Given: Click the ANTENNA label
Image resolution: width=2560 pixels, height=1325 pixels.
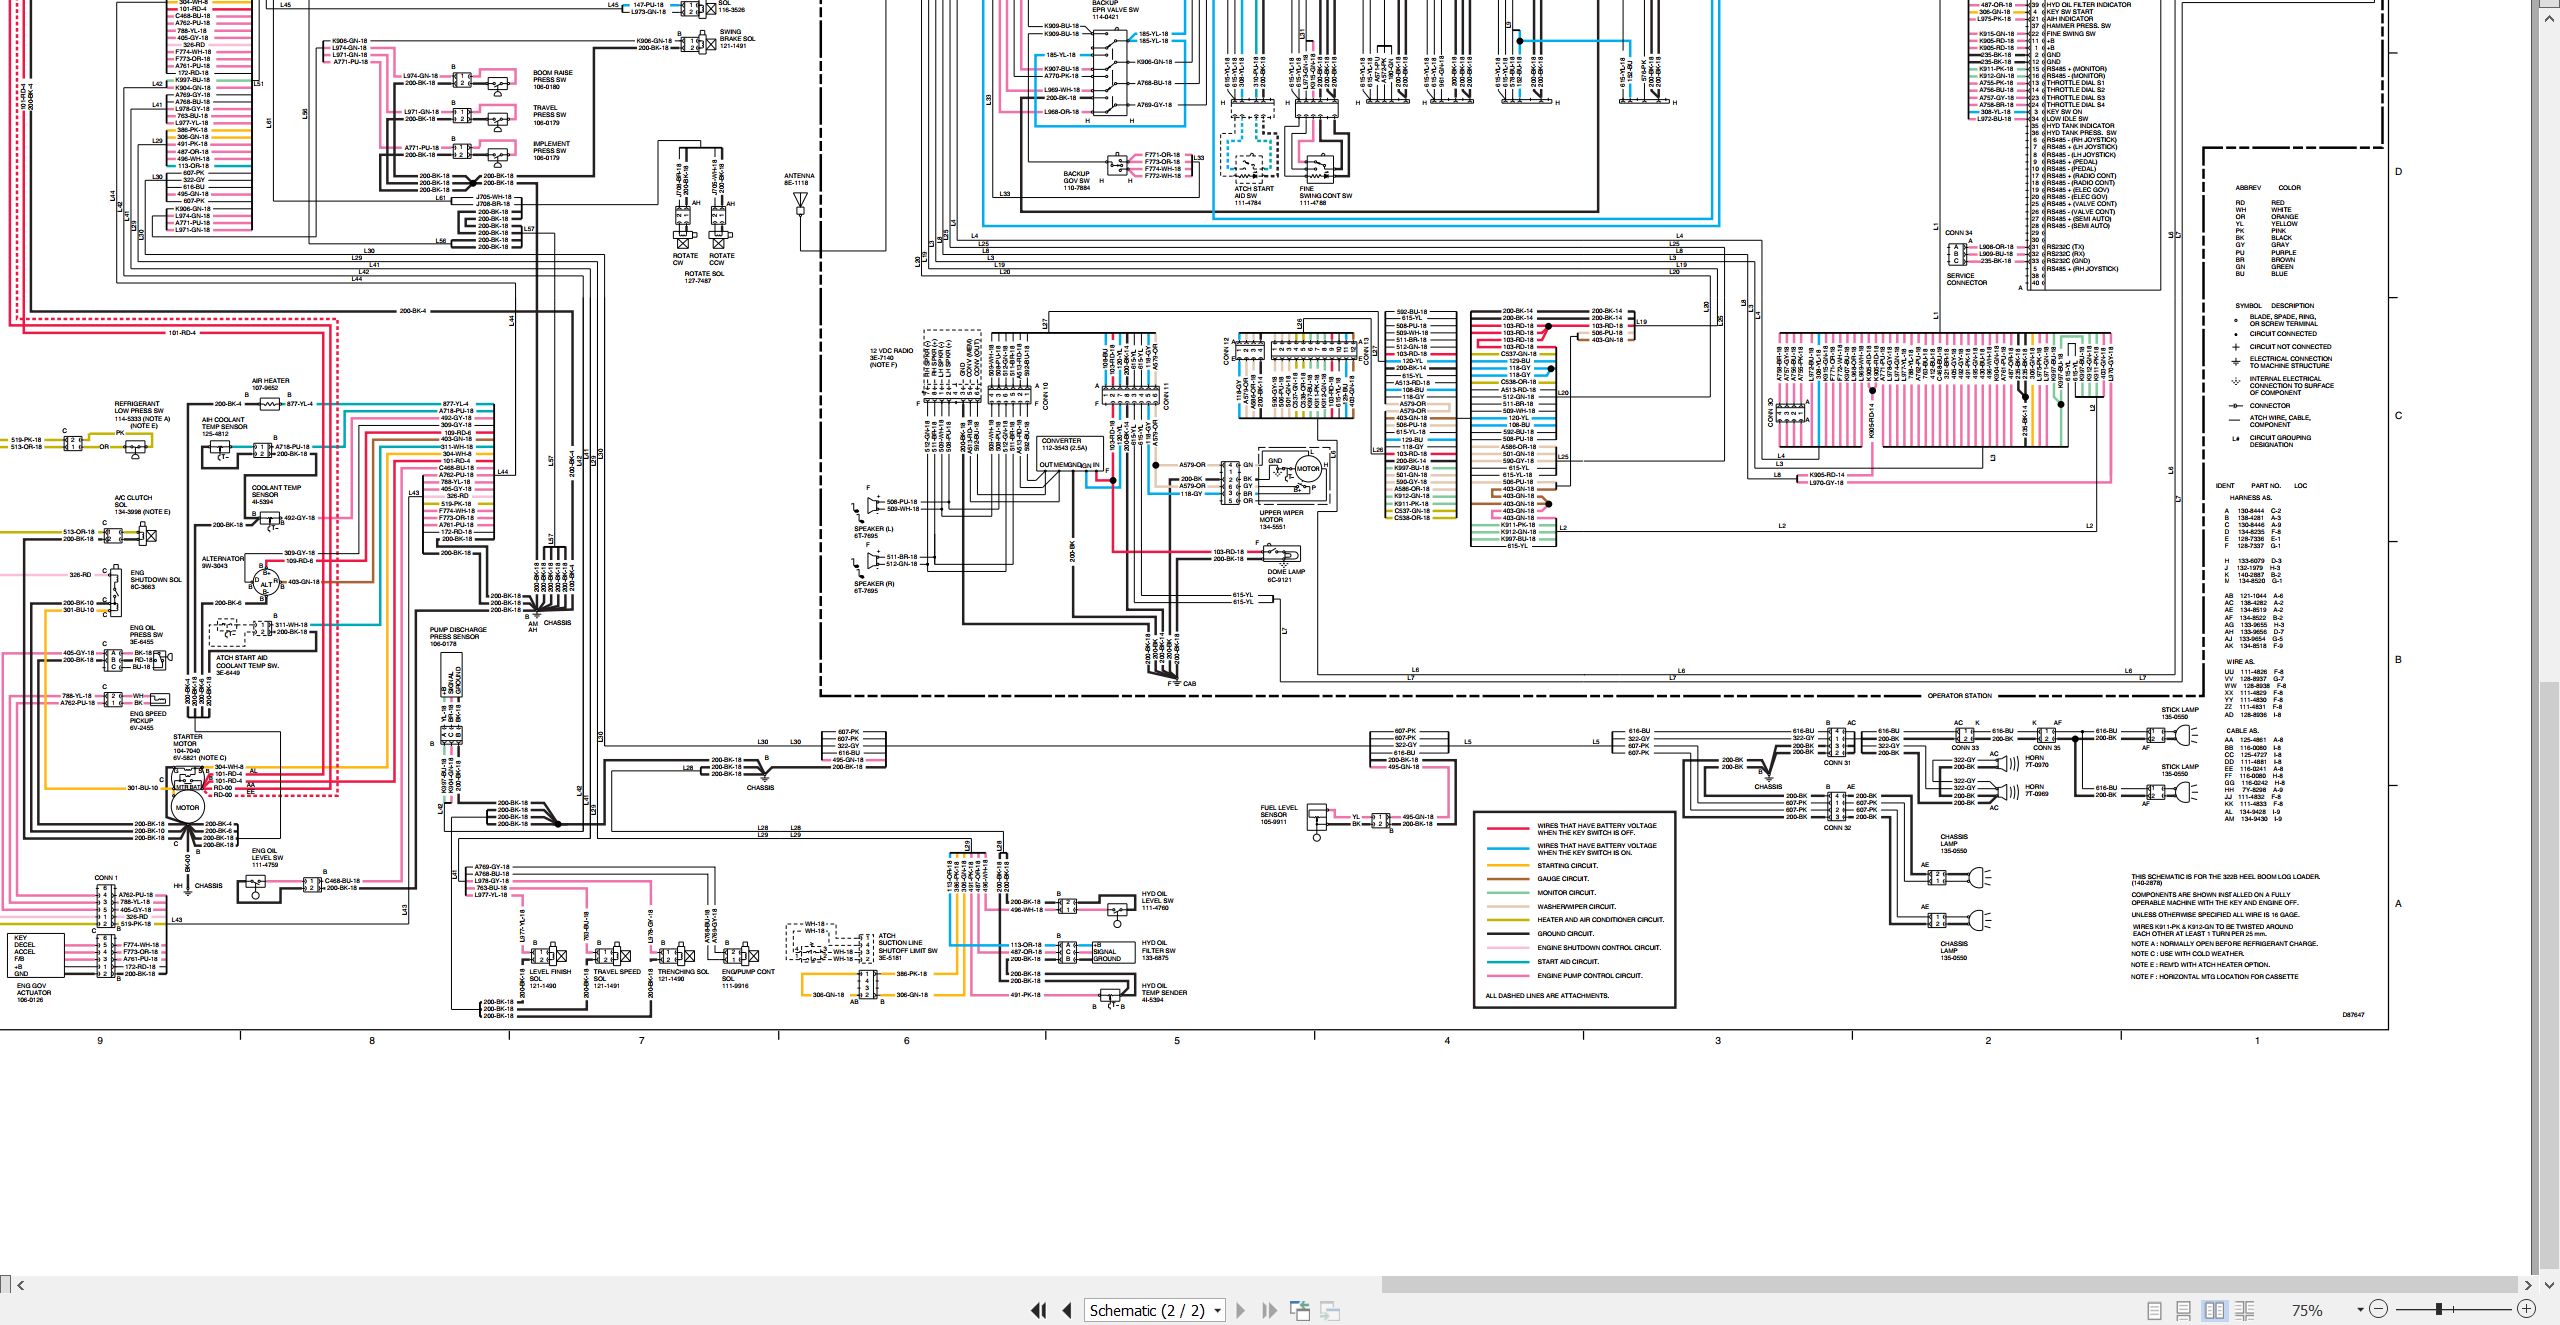Looking at the screenshot, I should tap(799, 176).
